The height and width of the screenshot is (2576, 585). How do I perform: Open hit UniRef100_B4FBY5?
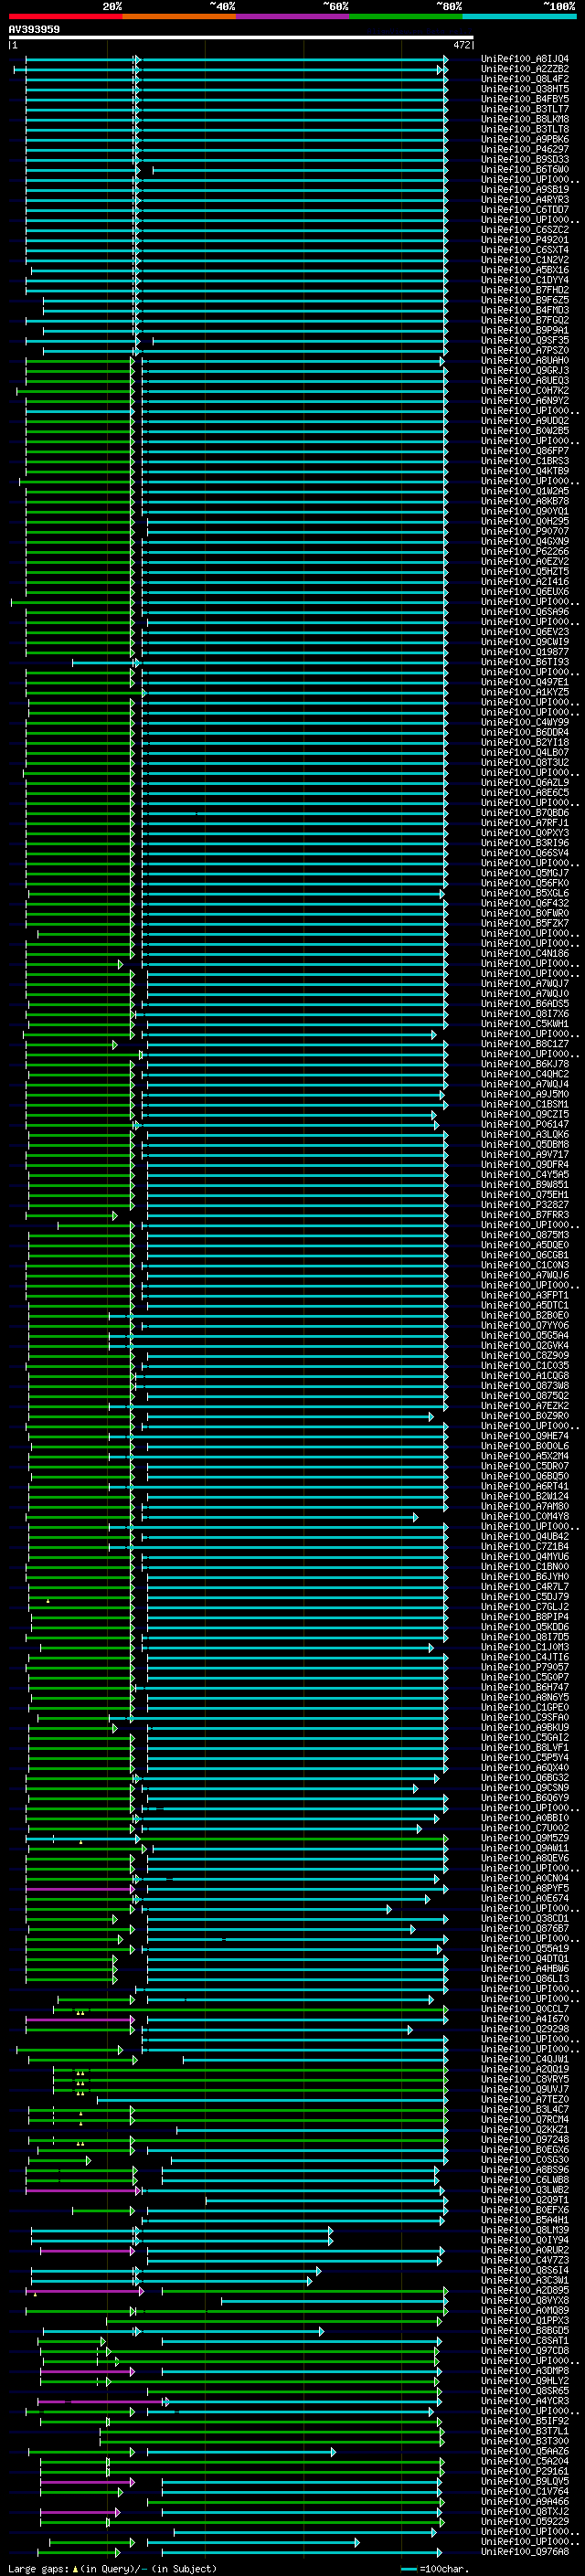[525, 99]
